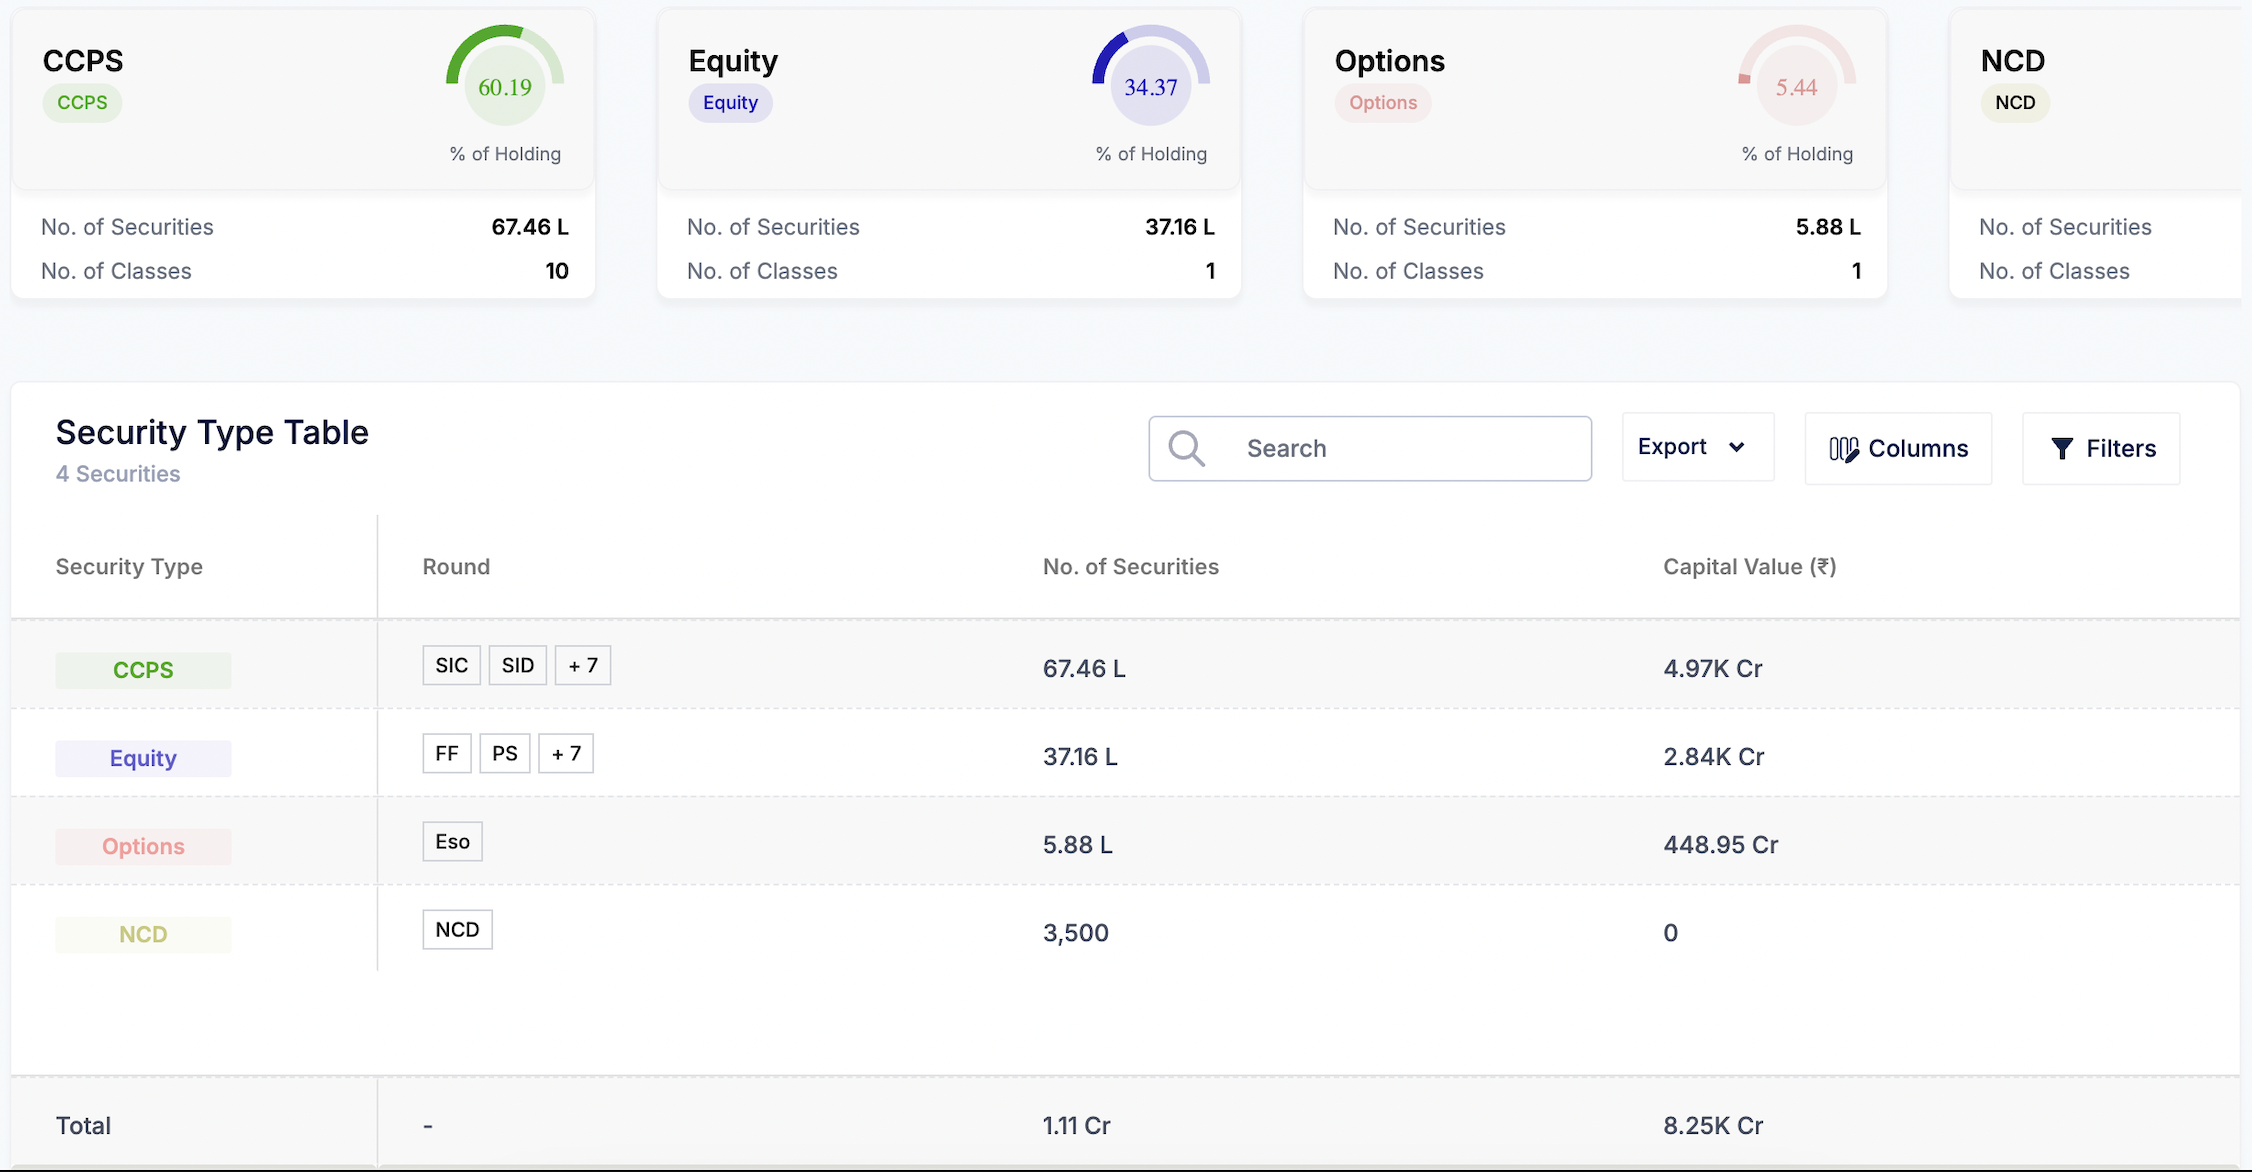Screen dimensions: 2252x1172
Task: Click the Columns edit icon
Action: tap(1843, 449)
